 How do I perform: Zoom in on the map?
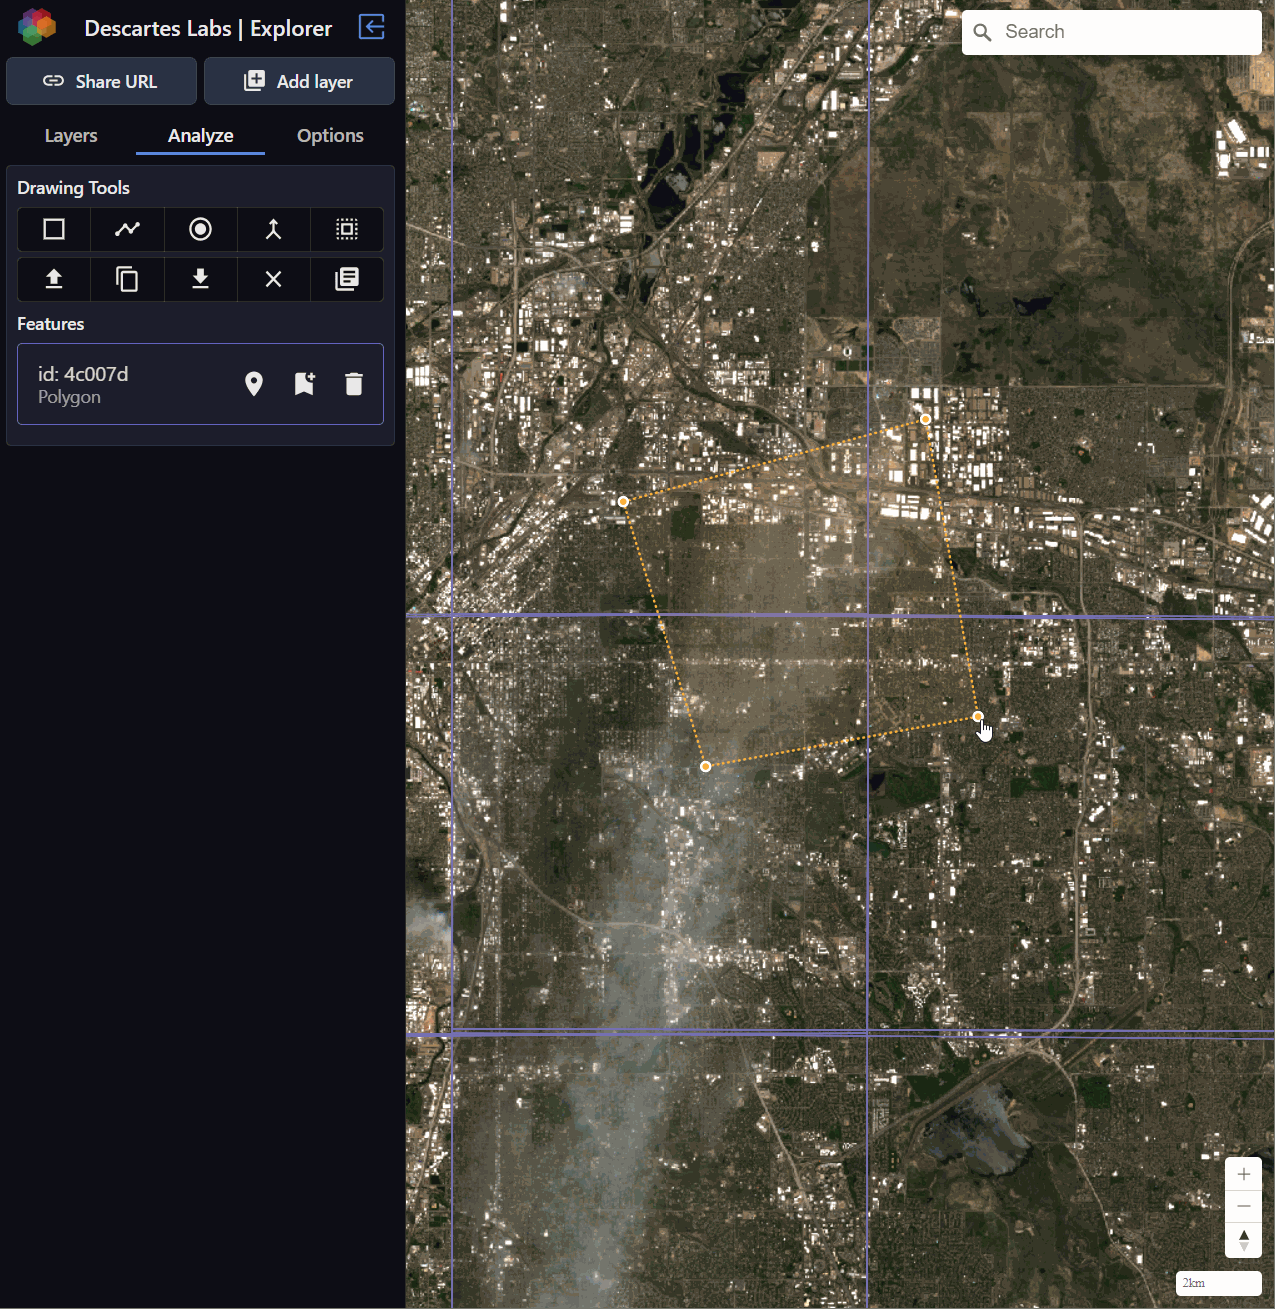pos(1243,1174)
